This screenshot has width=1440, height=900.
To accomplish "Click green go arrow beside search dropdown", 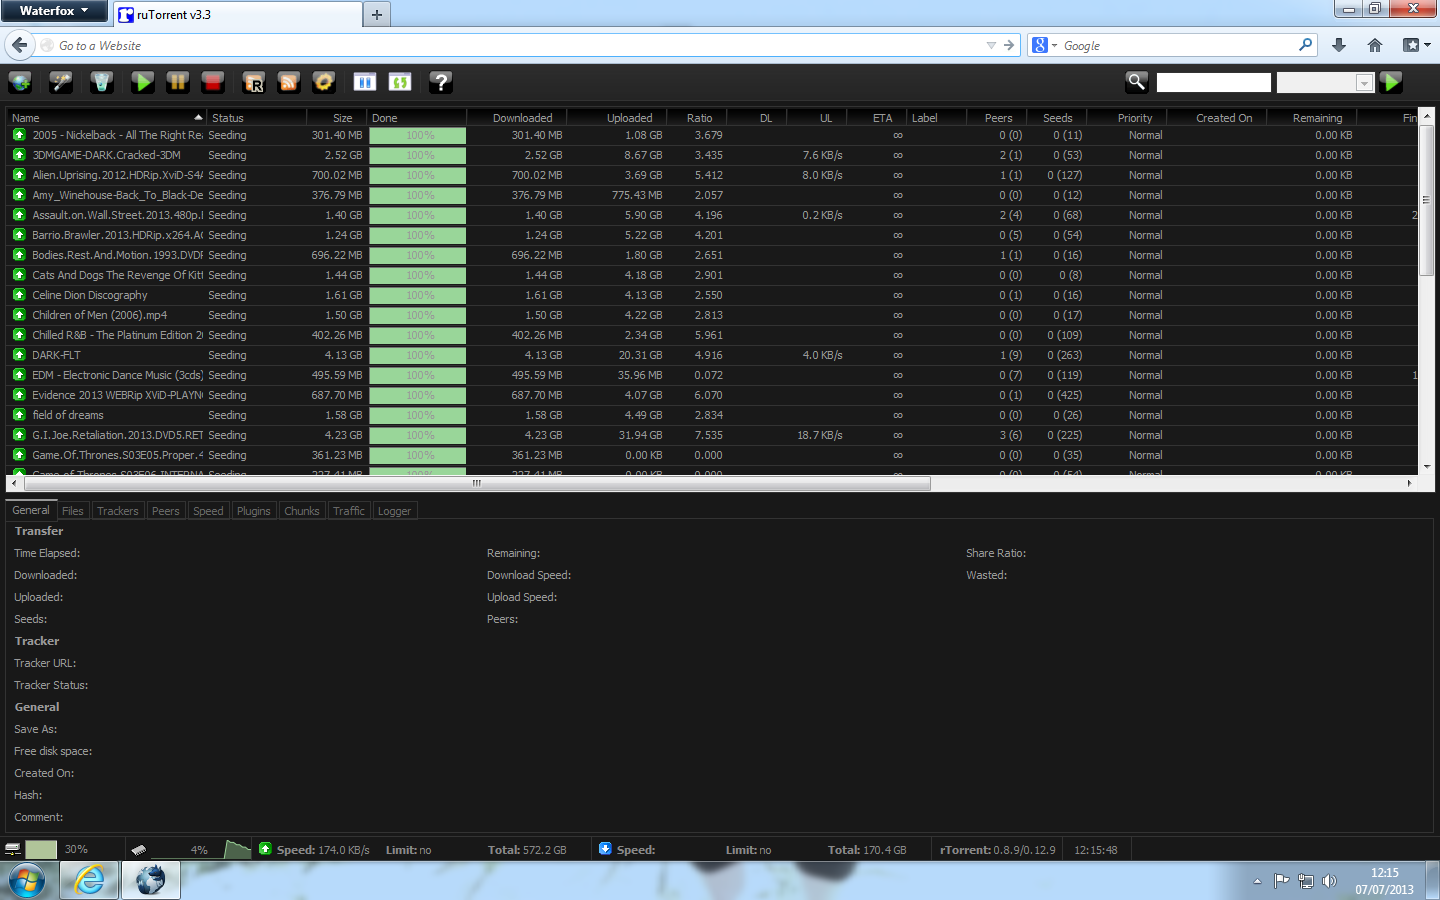I will [x=1391, y=82].
